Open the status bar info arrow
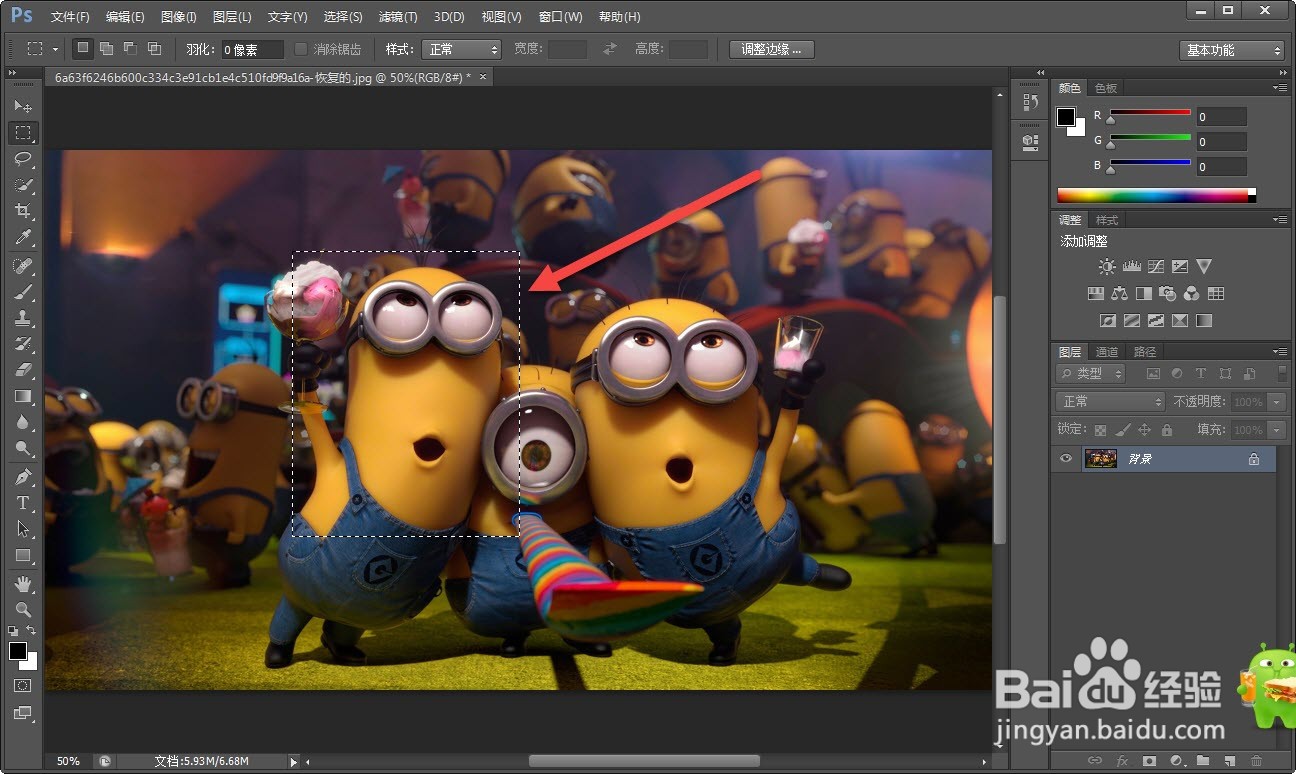The image size is (1296, 774). pyautogui.click(x=293, y=762)
